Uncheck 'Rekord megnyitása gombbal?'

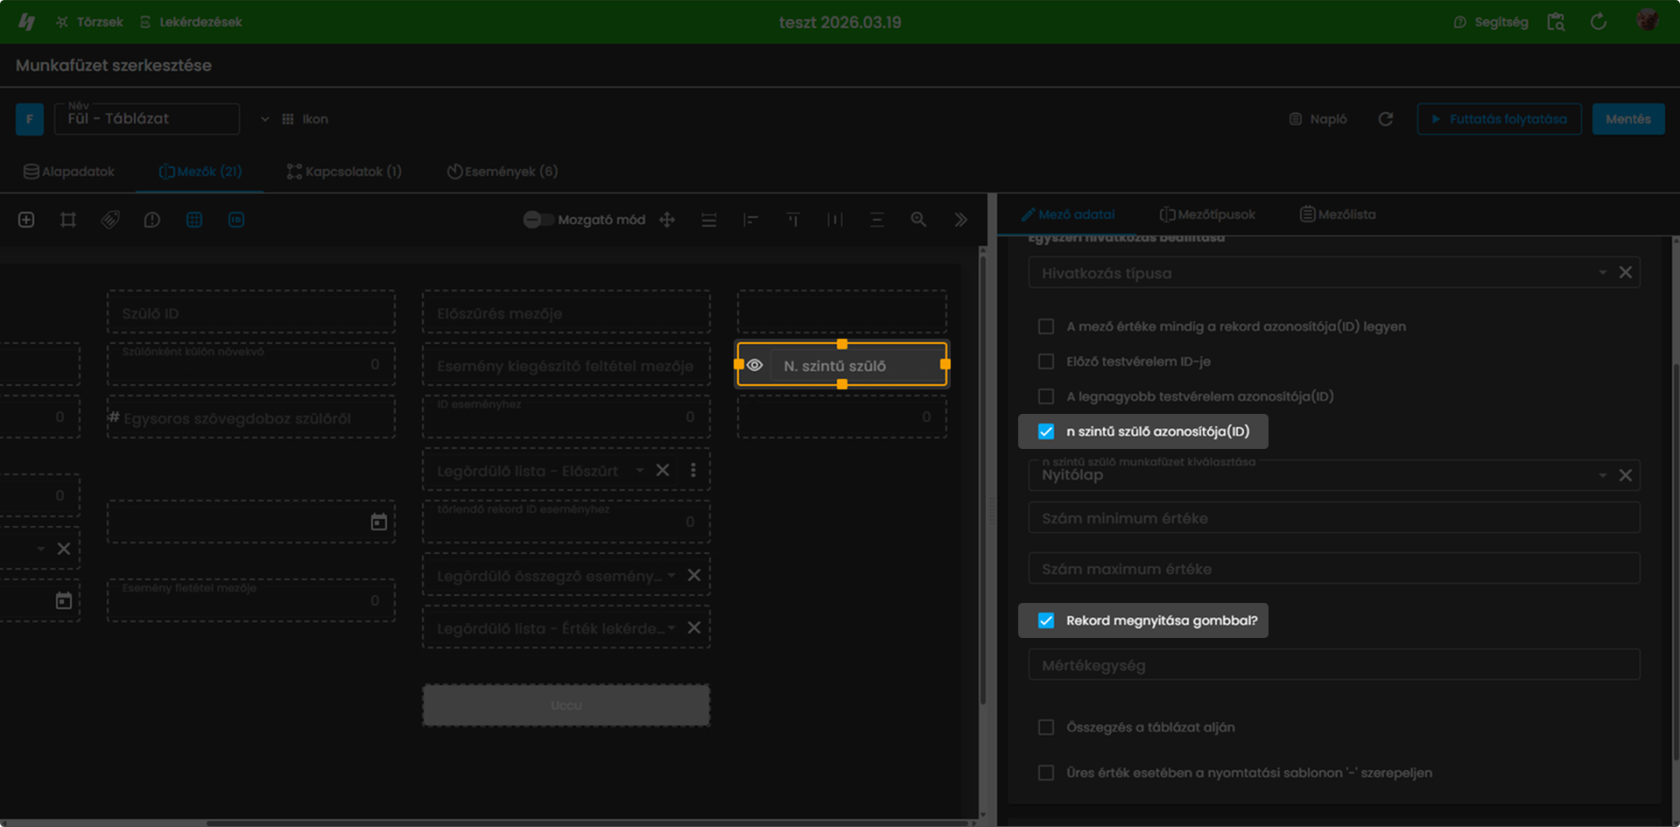point(1046,620)
